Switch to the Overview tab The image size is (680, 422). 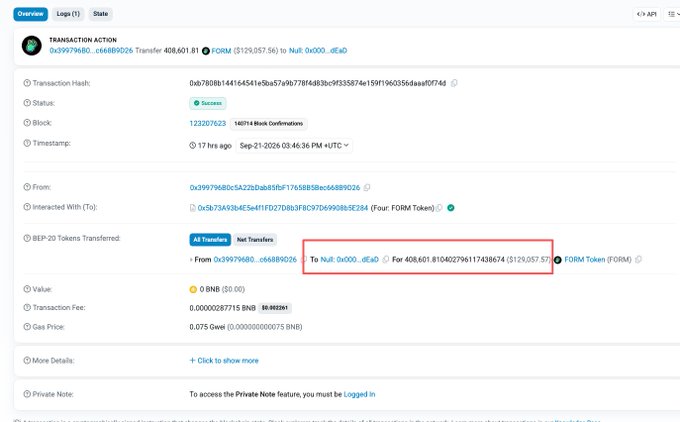pyautogui.click(x=30, y=14)
